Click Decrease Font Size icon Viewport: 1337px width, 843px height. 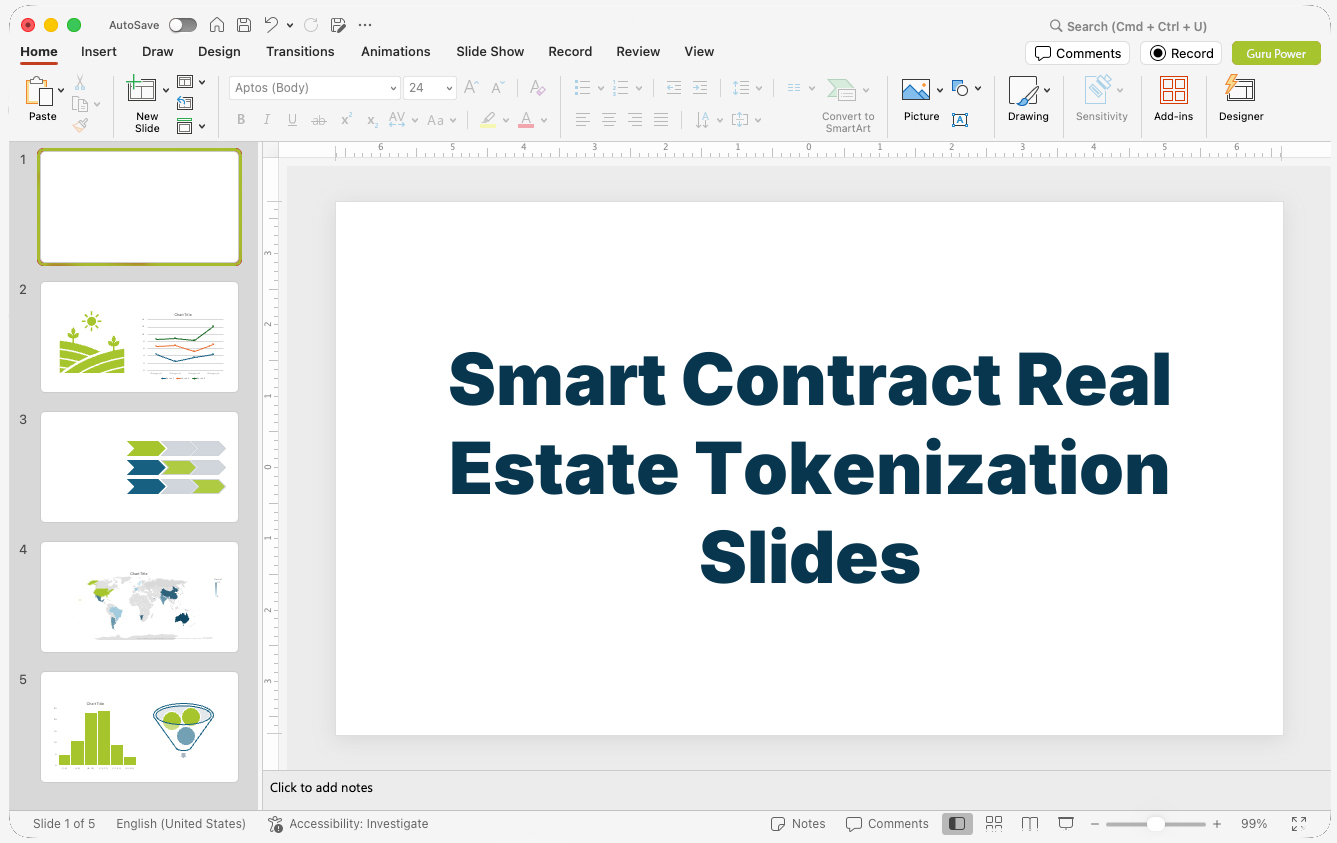tap(498, 88)
